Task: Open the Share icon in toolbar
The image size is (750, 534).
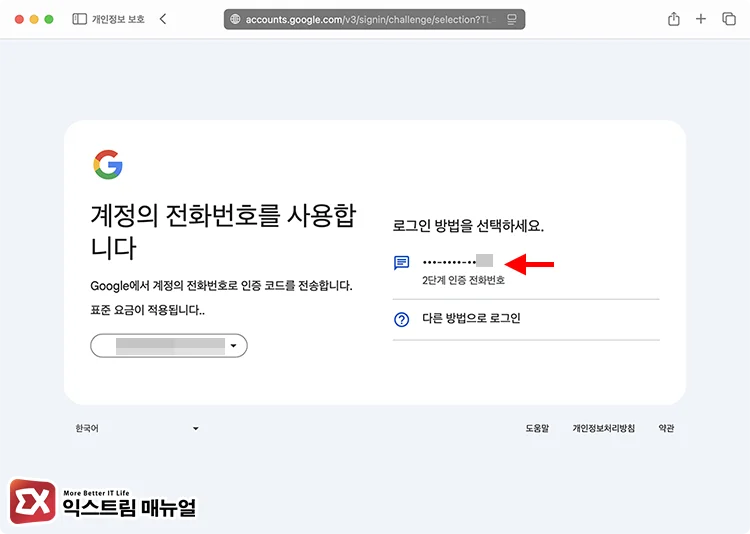Action: tap(673, 19)
